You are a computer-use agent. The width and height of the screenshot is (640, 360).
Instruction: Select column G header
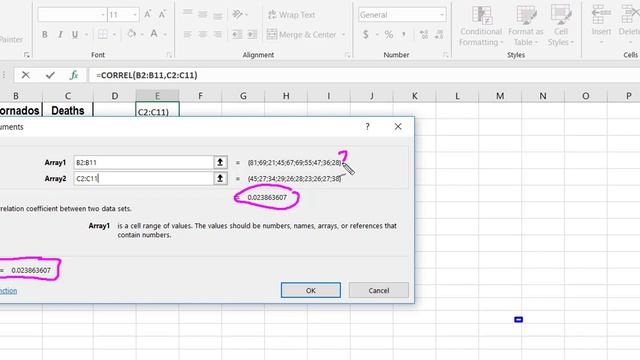coord(243,96)
